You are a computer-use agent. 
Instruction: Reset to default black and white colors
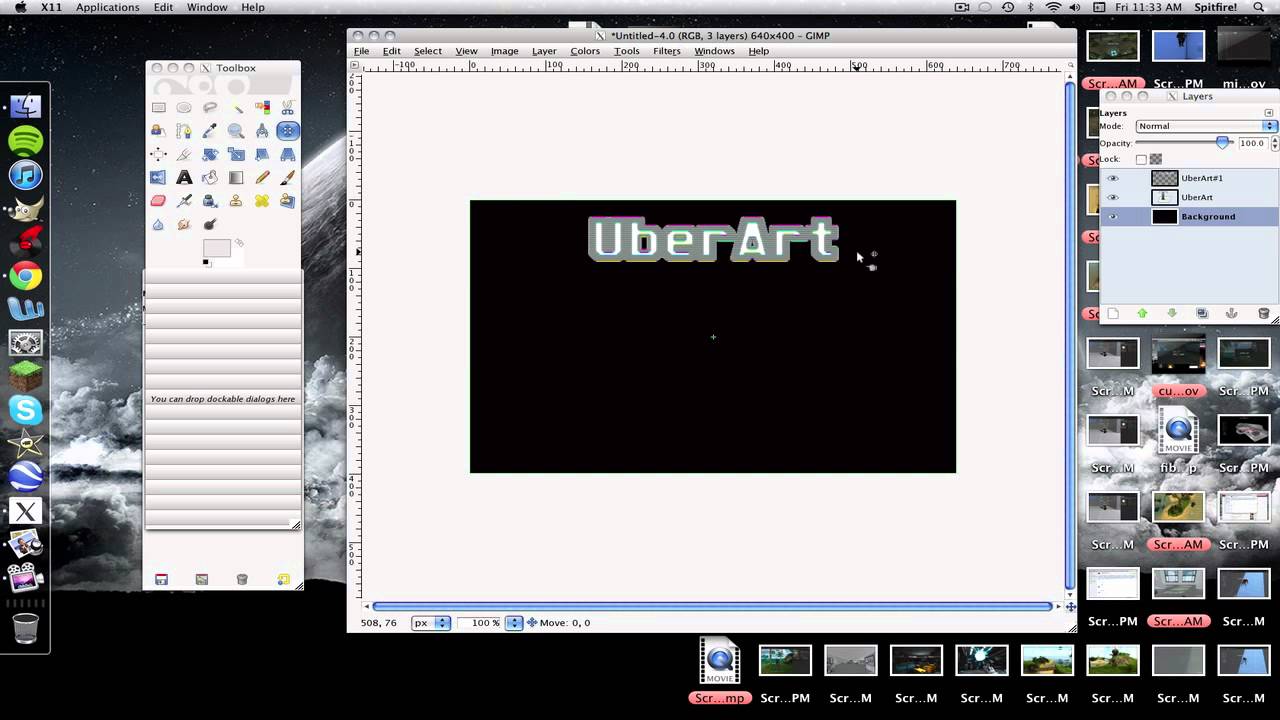[x=206, y=263]
